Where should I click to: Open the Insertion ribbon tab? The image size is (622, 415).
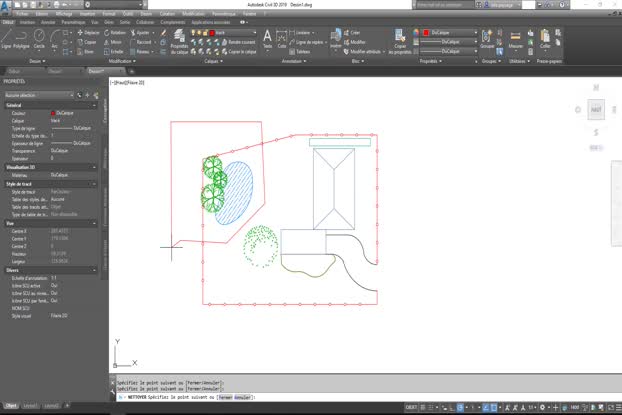(27, 20)
